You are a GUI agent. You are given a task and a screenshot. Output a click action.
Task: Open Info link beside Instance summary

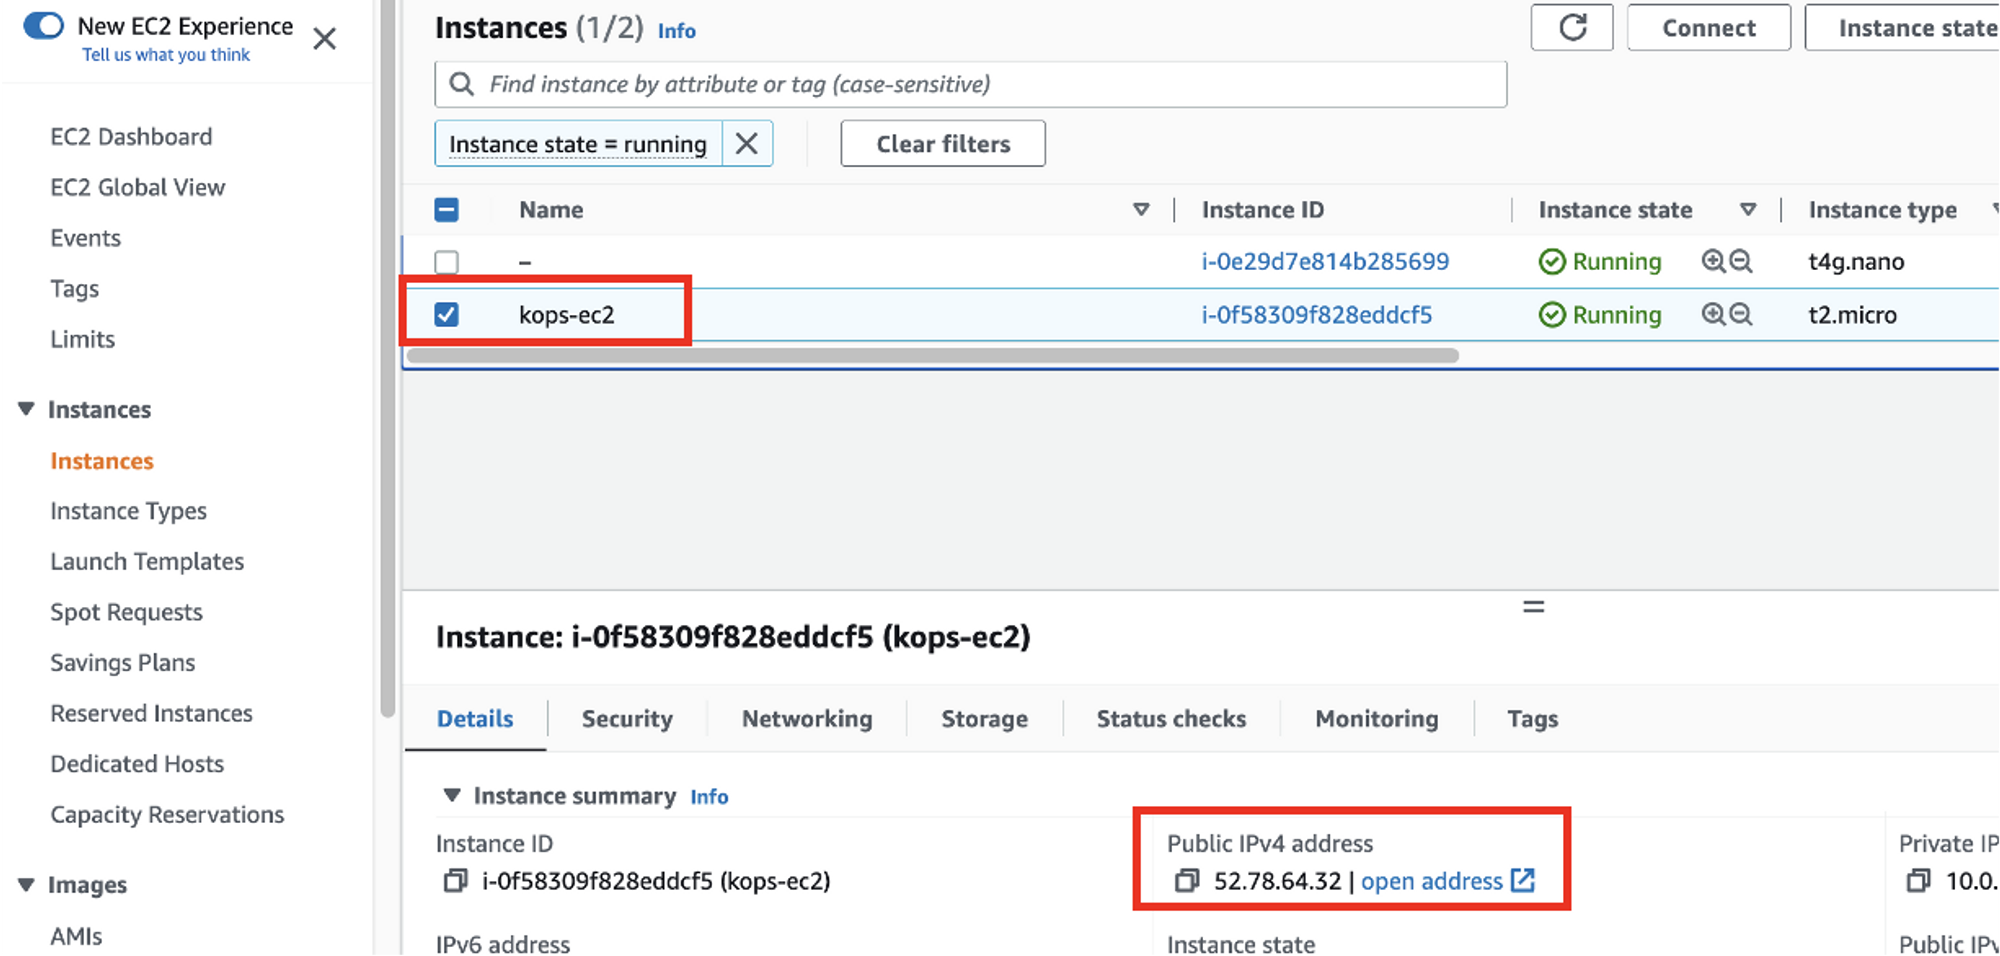[709, 797]
